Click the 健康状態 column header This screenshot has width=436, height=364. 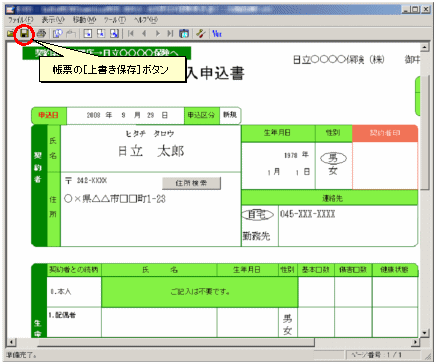[x=394, y=270]
